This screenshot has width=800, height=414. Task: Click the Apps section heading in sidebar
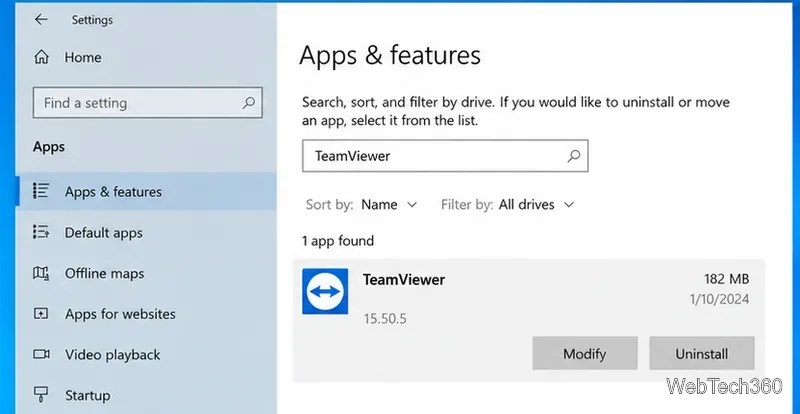[49, 147]
